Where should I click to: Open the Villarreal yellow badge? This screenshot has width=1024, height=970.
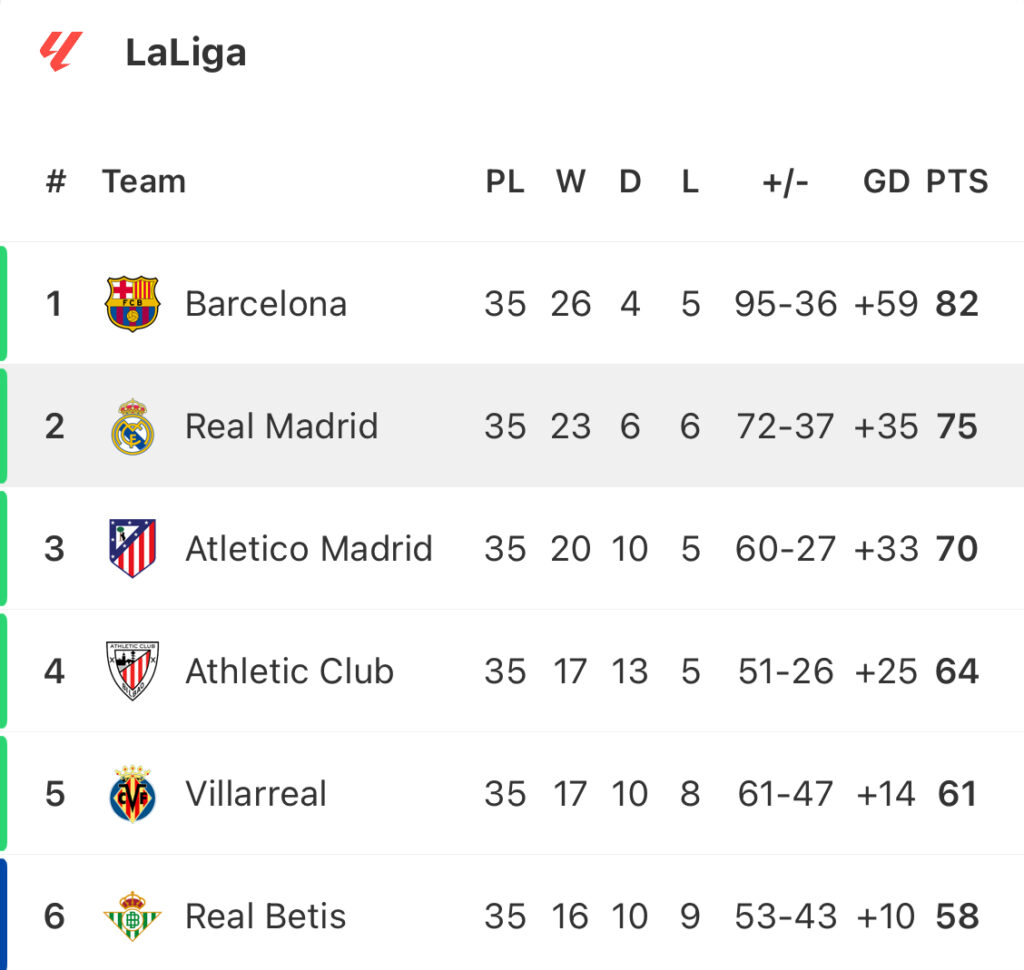133,794
